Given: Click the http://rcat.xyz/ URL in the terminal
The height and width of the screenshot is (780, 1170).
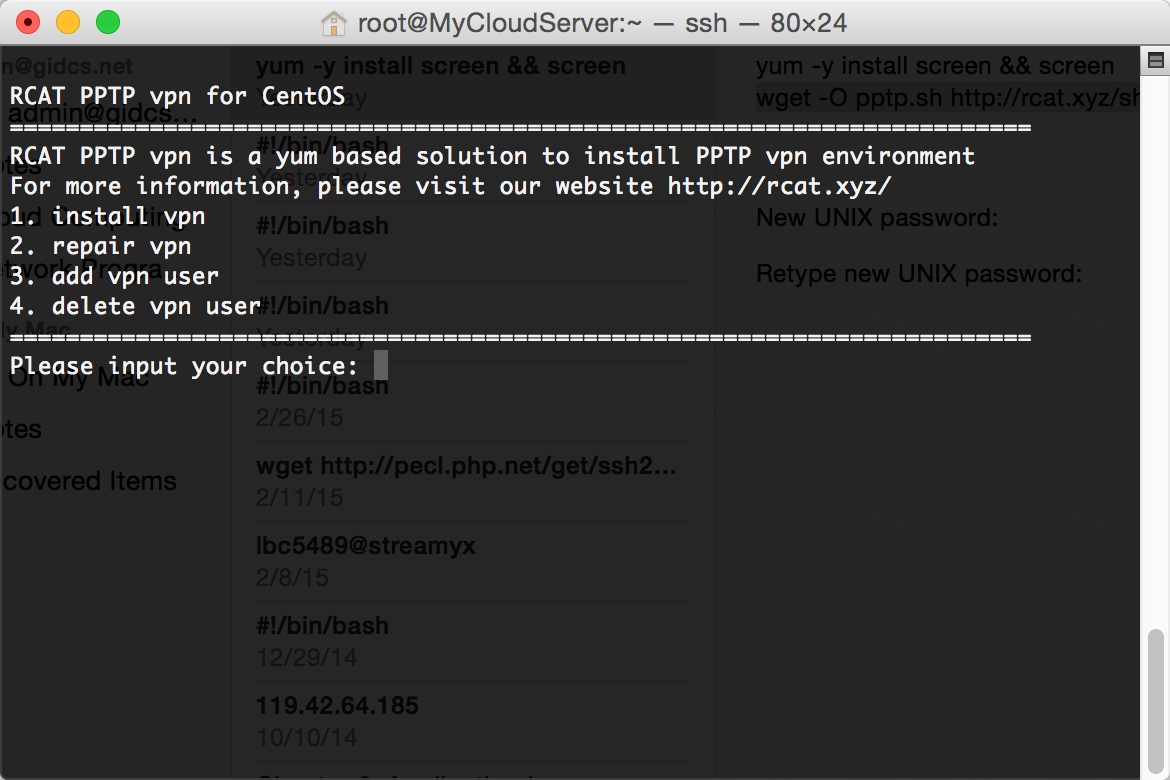Looking at the screenshot, I should tap(779, 186).
